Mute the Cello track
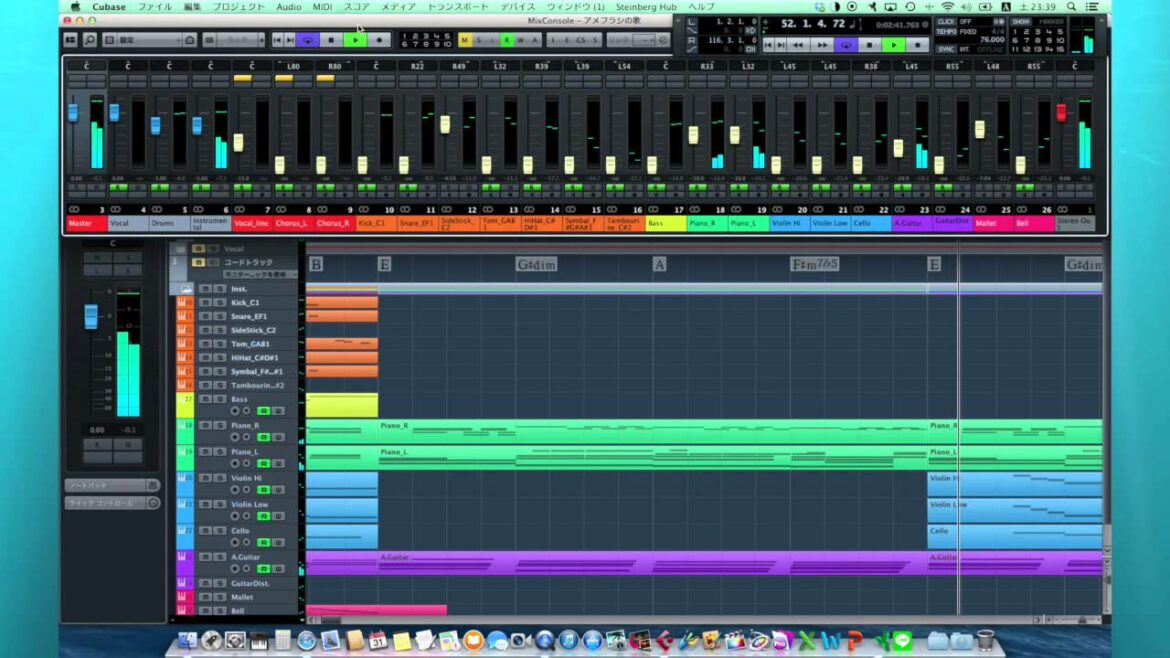Viewport: 1170px width, 658px height. (x=205, y=531)
